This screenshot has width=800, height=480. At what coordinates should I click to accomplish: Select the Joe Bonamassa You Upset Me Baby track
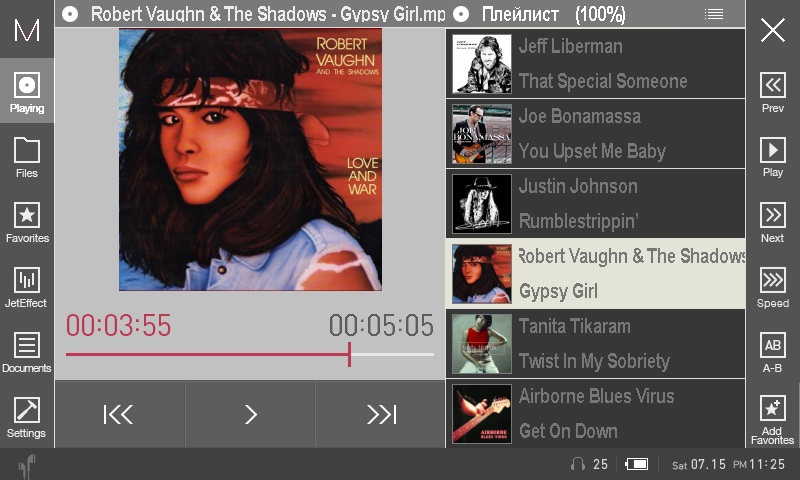point(595,134)
